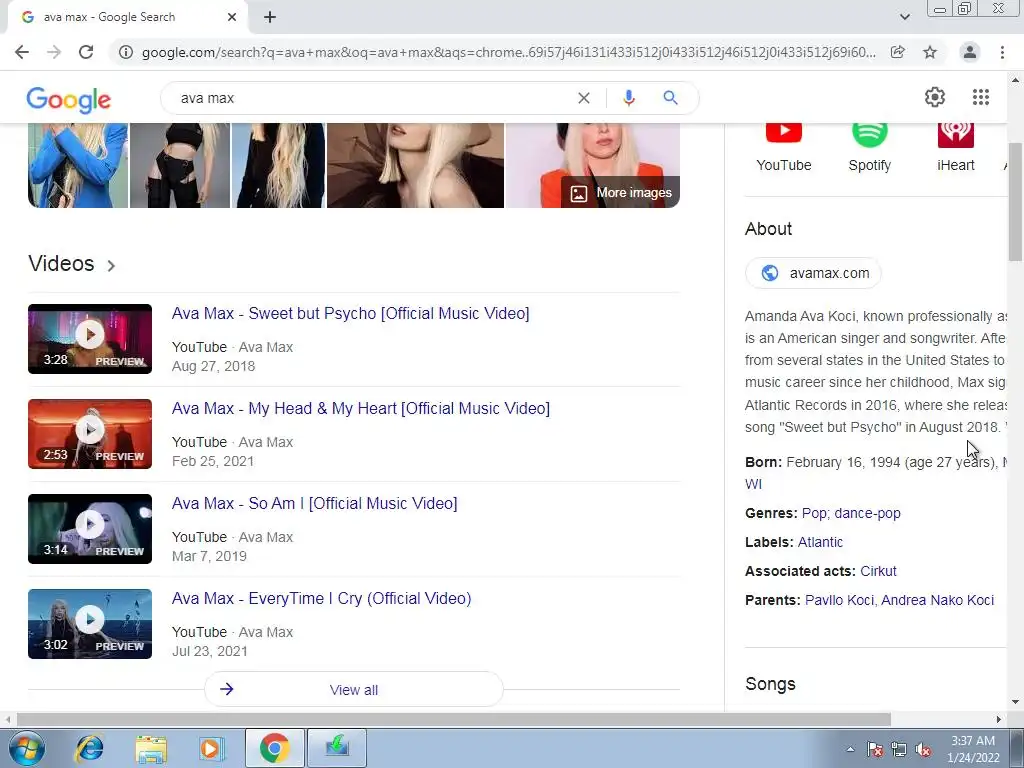Open the Cirkut associated act link
This screenshot has height=768, width=1024.
(878, 571)
